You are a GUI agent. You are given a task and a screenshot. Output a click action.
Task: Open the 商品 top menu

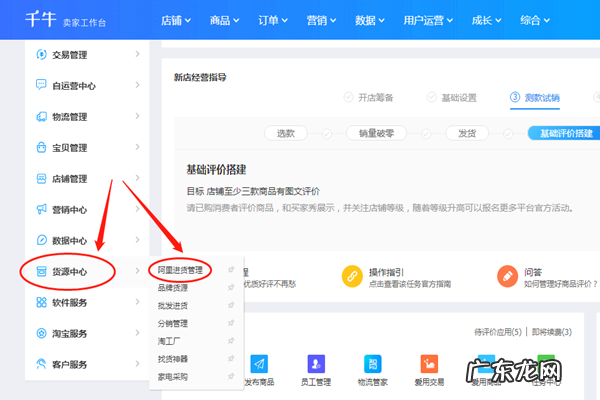click(224, 20)
